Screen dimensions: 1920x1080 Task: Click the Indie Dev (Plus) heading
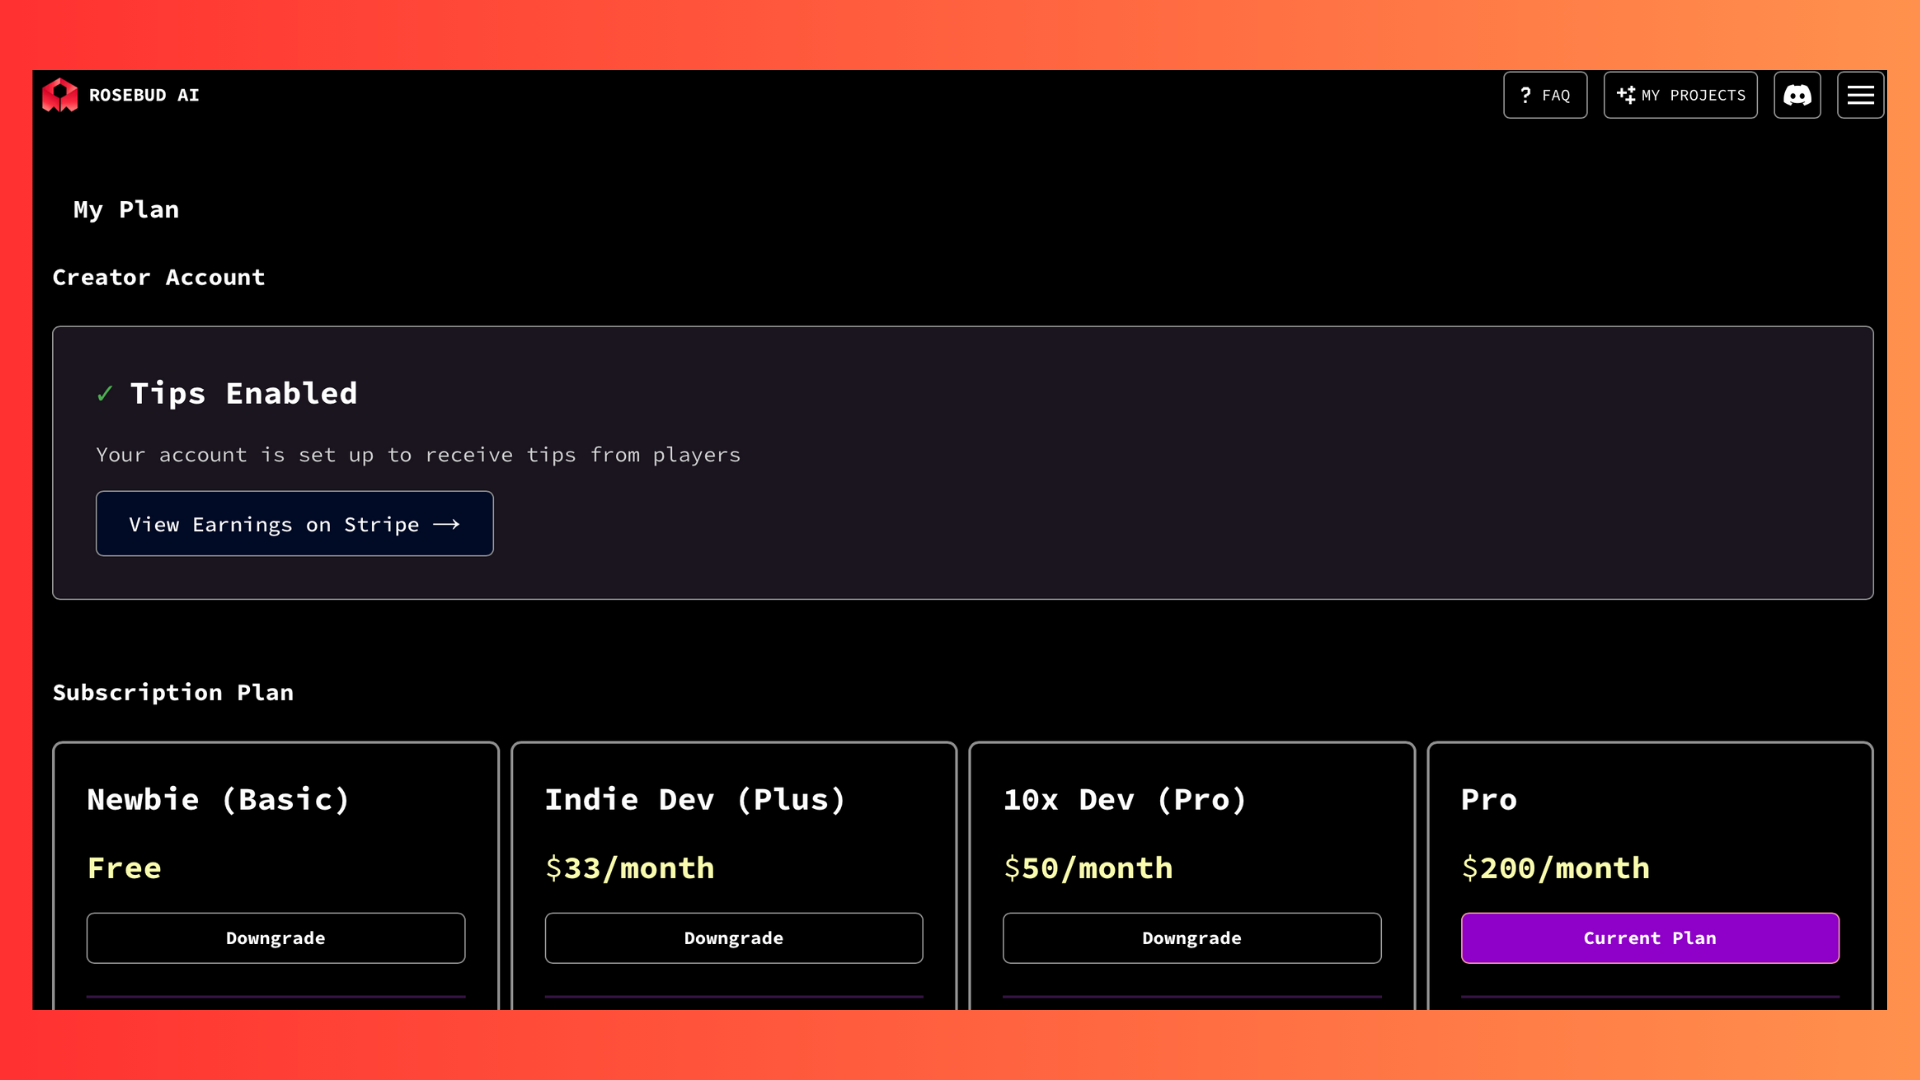[x=696, y=800]
